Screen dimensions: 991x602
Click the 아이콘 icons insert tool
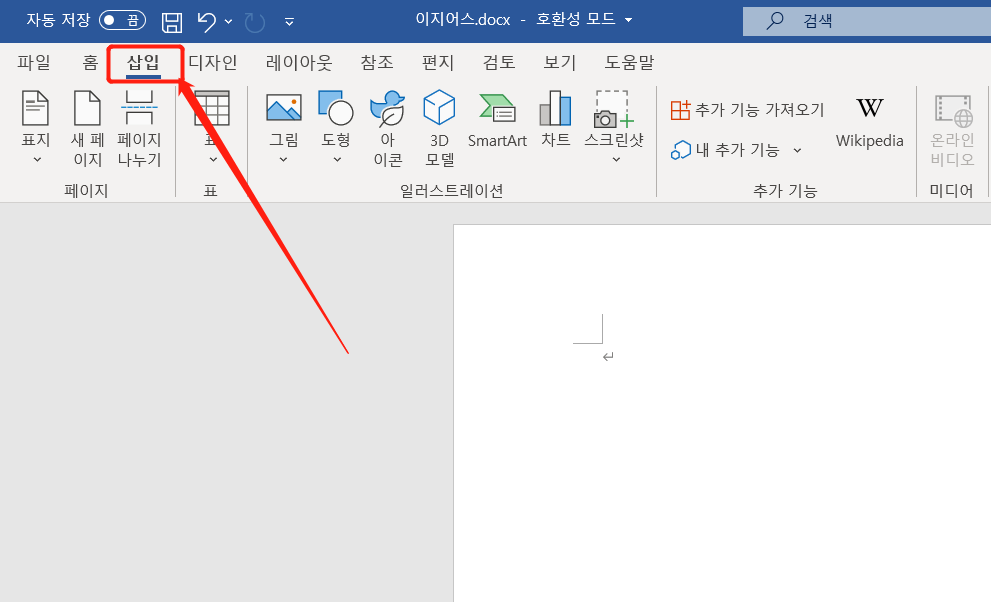tap(387, 125)
